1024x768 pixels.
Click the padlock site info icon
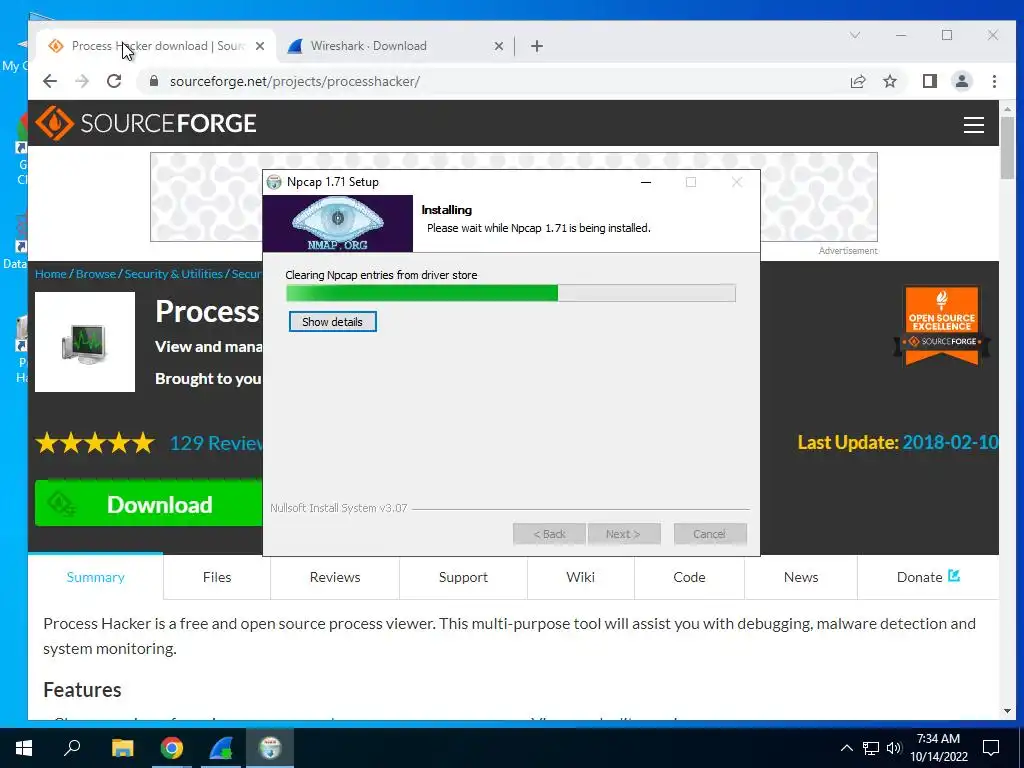coord(154,81)
